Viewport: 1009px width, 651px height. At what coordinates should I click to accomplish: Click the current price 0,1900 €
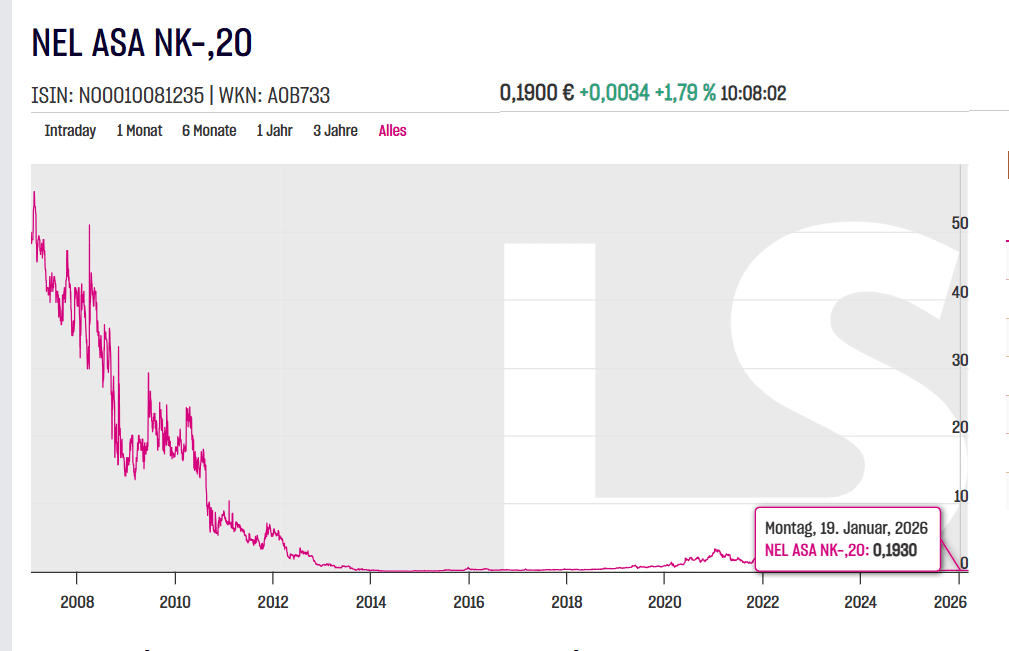coord(536,93)
